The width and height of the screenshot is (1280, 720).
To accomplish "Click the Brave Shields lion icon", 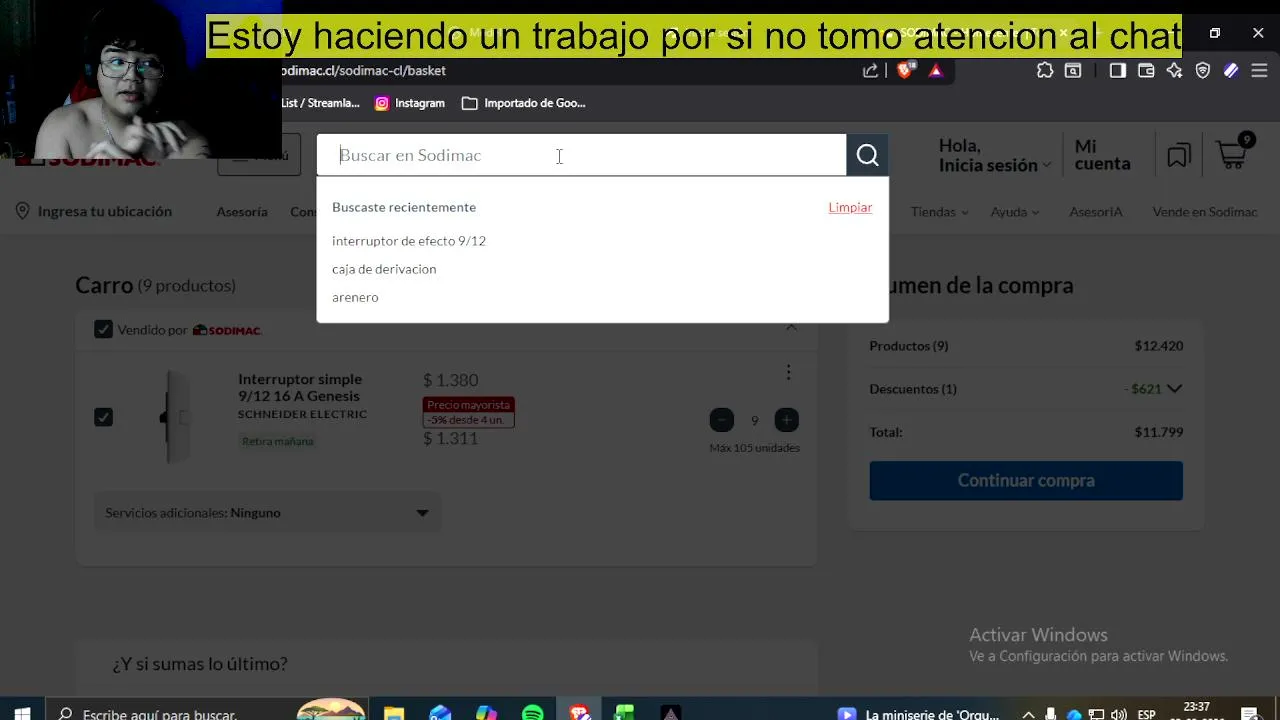I will pyautogui.click(x=905, y=70).
